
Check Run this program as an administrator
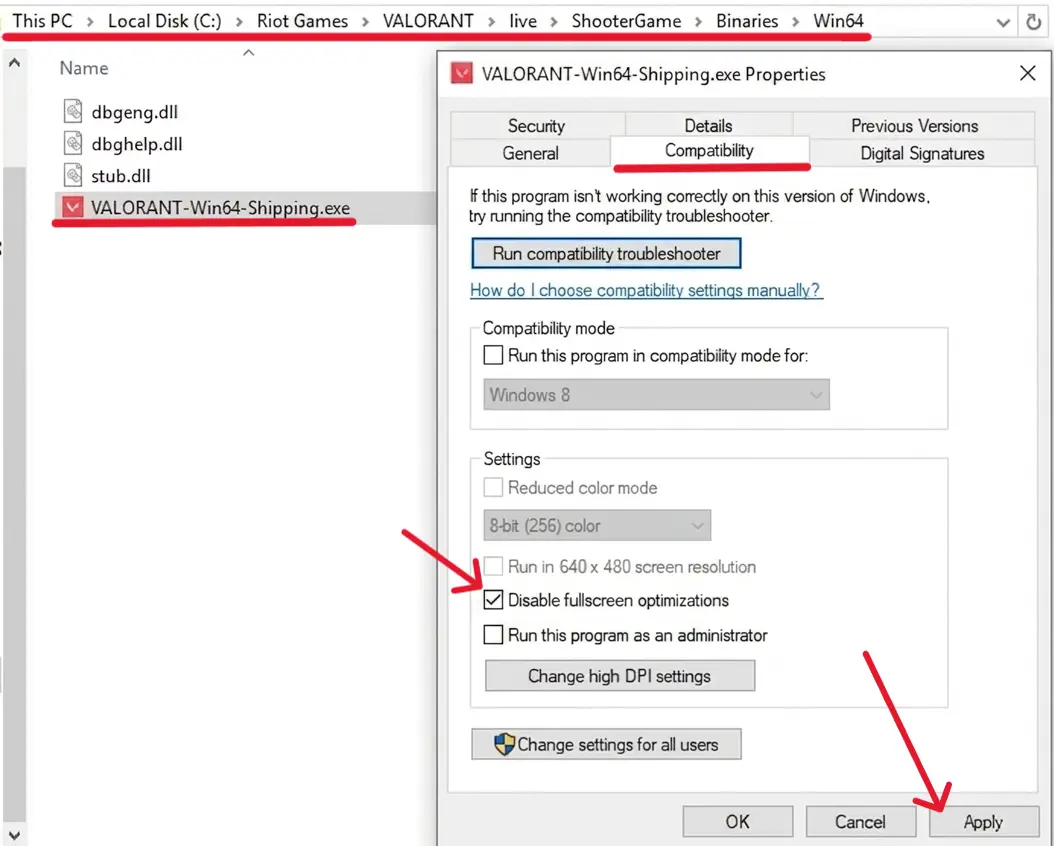tap(493, 634)
